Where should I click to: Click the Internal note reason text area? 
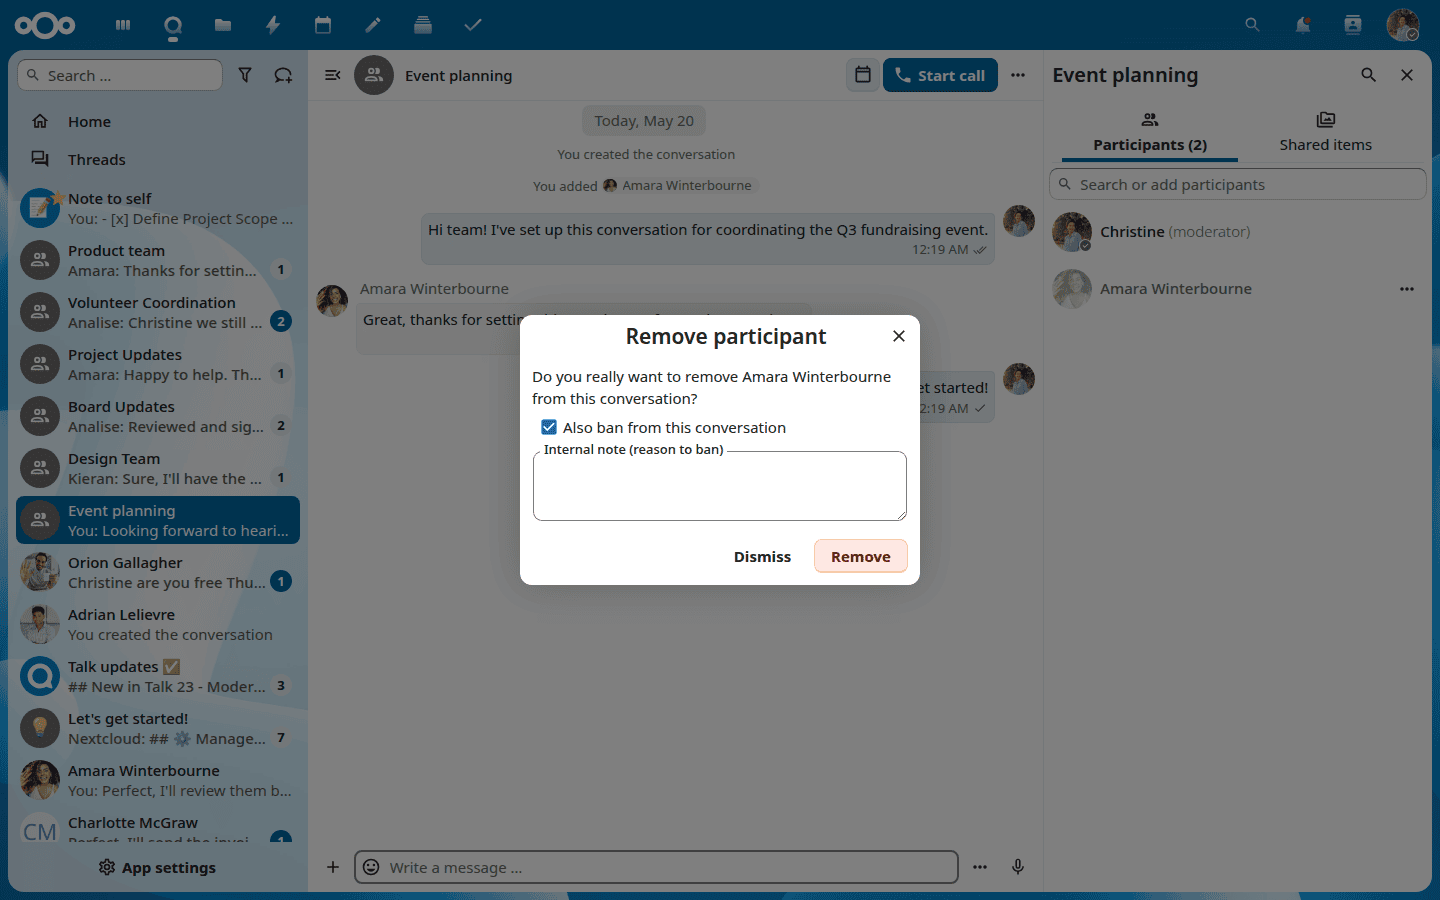pyautogui.click(x=720, y=486)
